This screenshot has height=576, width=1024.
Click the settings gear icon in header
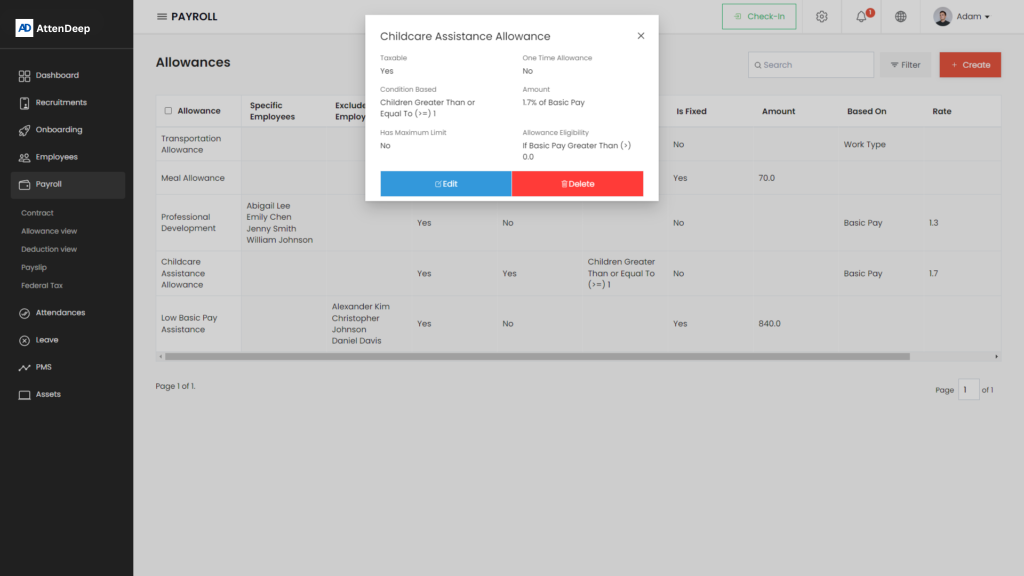tap(821, 17)
